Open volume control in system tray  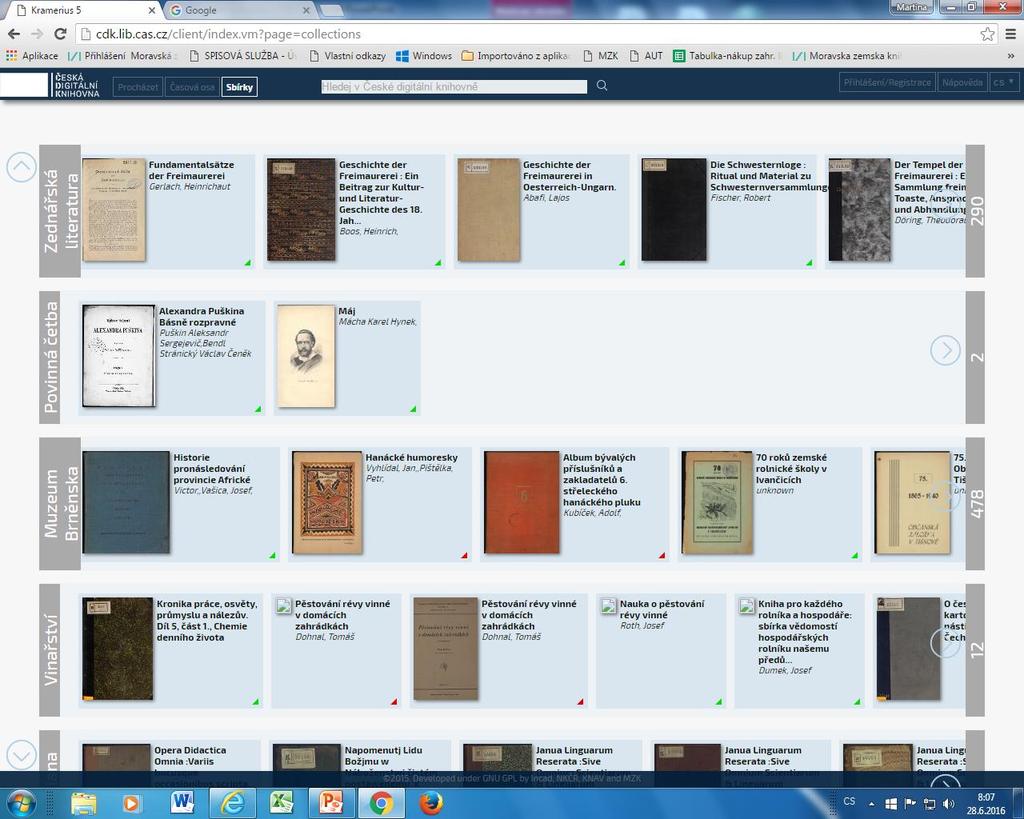click(948, 803)
